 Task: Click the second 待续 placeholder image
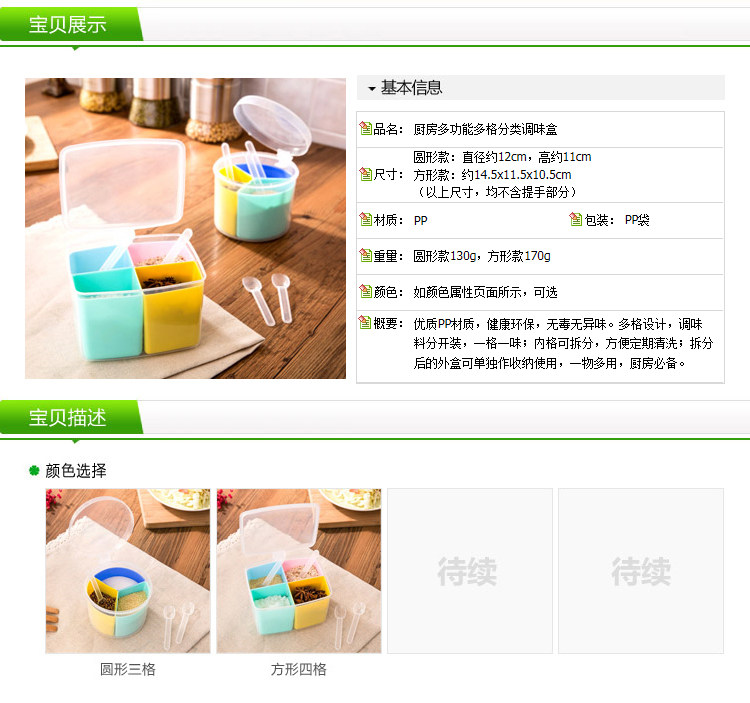[x=641, y=571]
